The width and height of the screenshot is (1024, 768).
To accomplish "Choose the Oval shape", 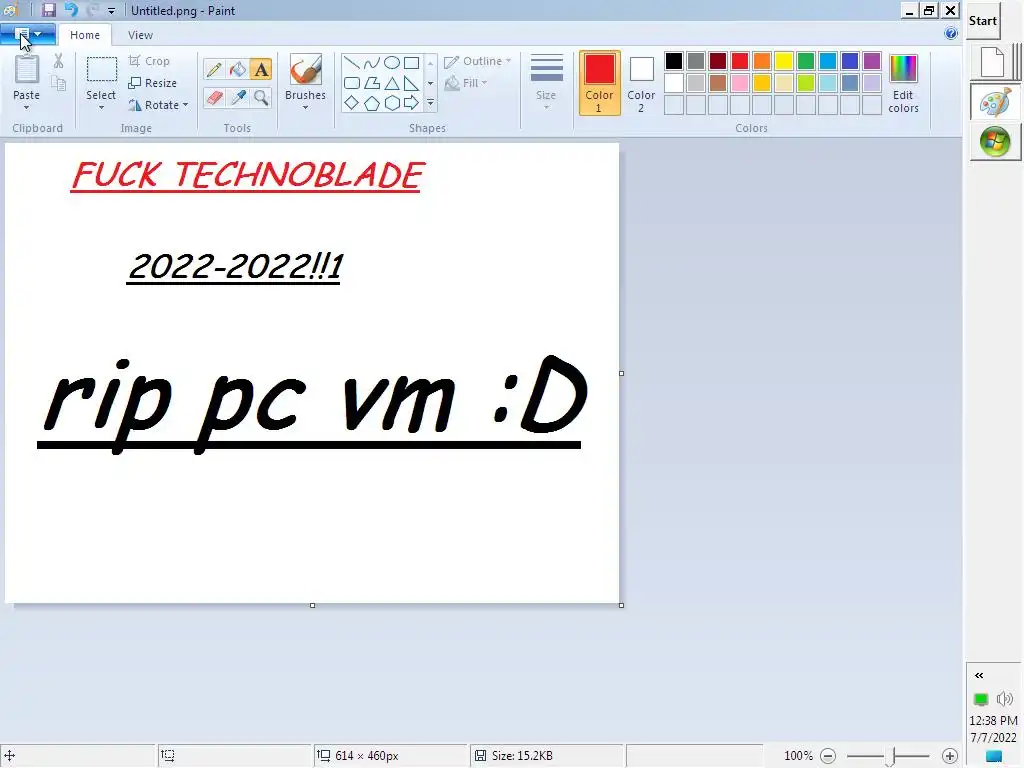I will tap(392, 63).
